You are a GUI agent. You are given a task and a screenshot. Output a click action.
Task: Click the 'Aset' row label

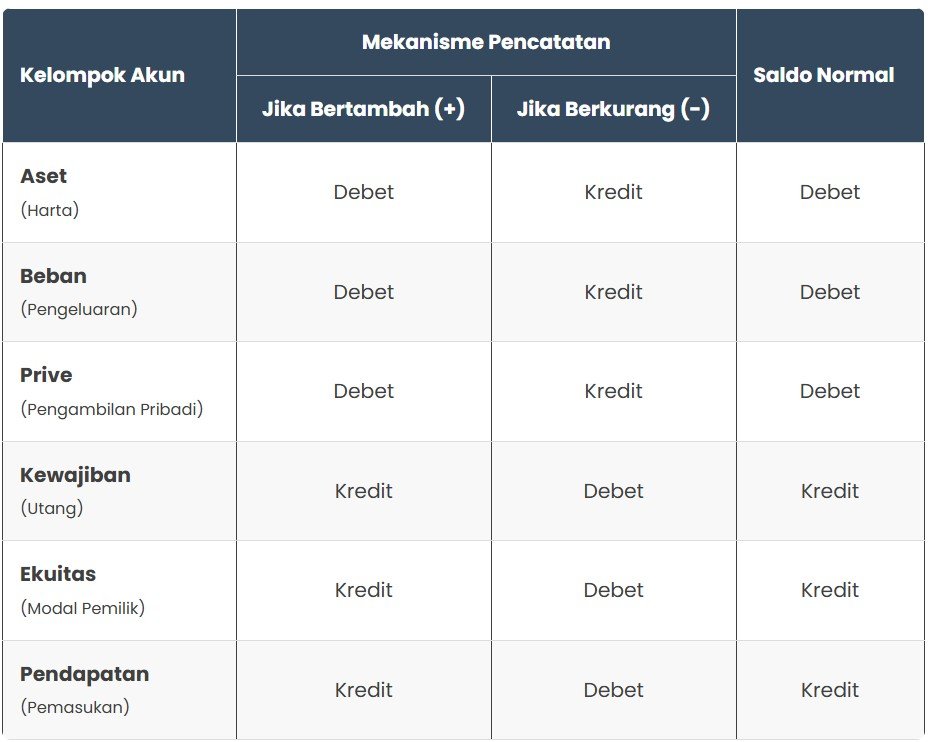coord(44,176)
